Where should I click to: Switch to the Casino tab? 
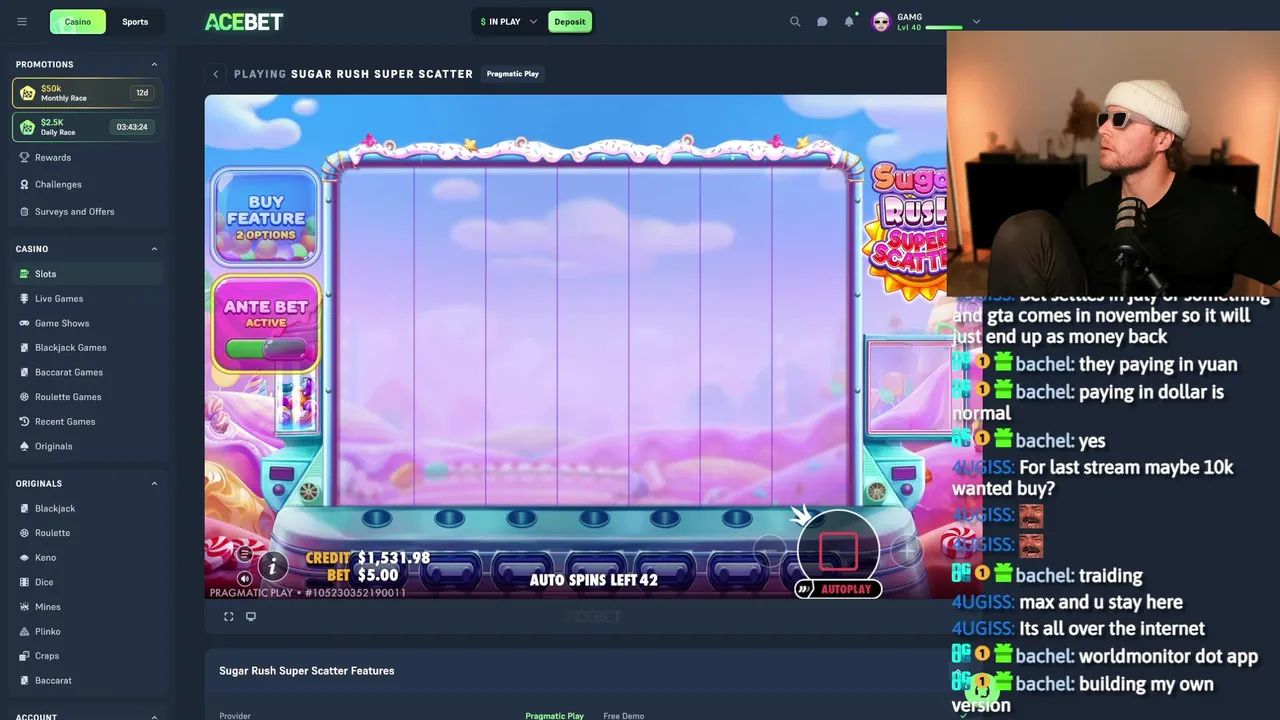pyautogui.click(x=78, y=21)
